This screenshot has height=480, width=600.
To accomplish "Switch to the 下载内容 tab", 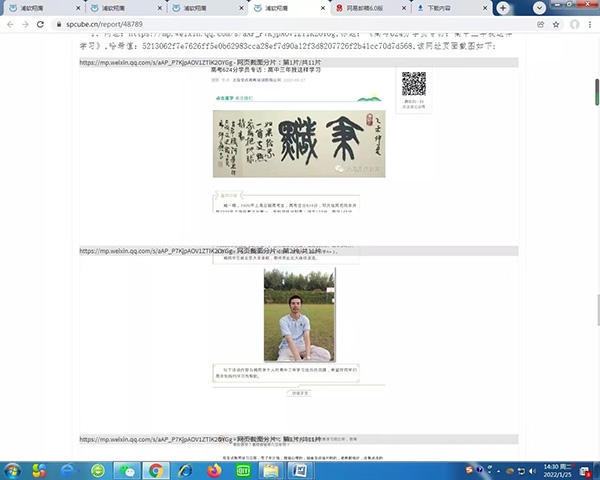I will (446, 7).
